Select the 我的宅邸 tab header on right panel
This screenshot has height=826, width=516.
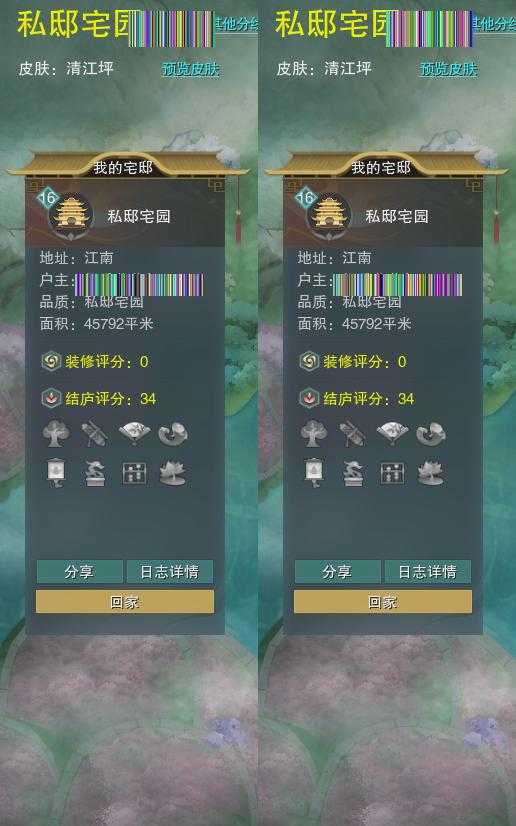[381, 168]
